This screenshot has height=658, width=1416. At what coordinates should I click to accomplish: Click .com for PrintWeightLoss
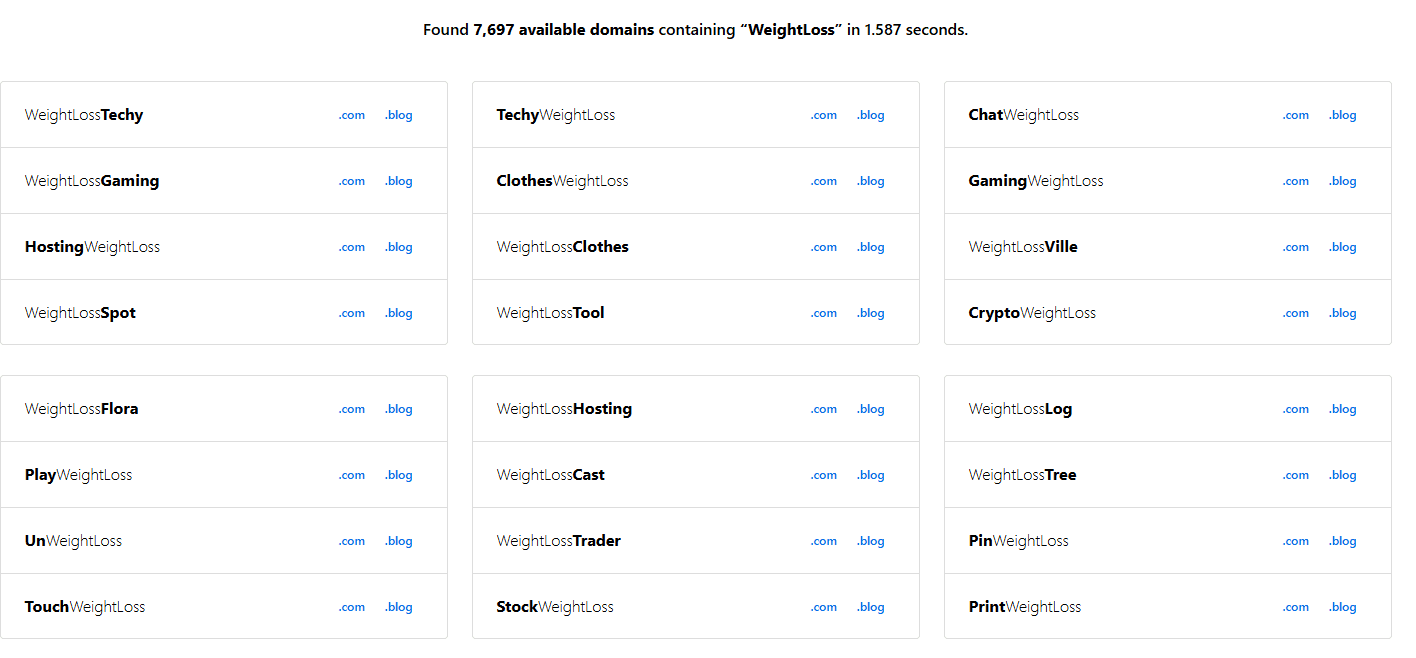click(1295, 607)
